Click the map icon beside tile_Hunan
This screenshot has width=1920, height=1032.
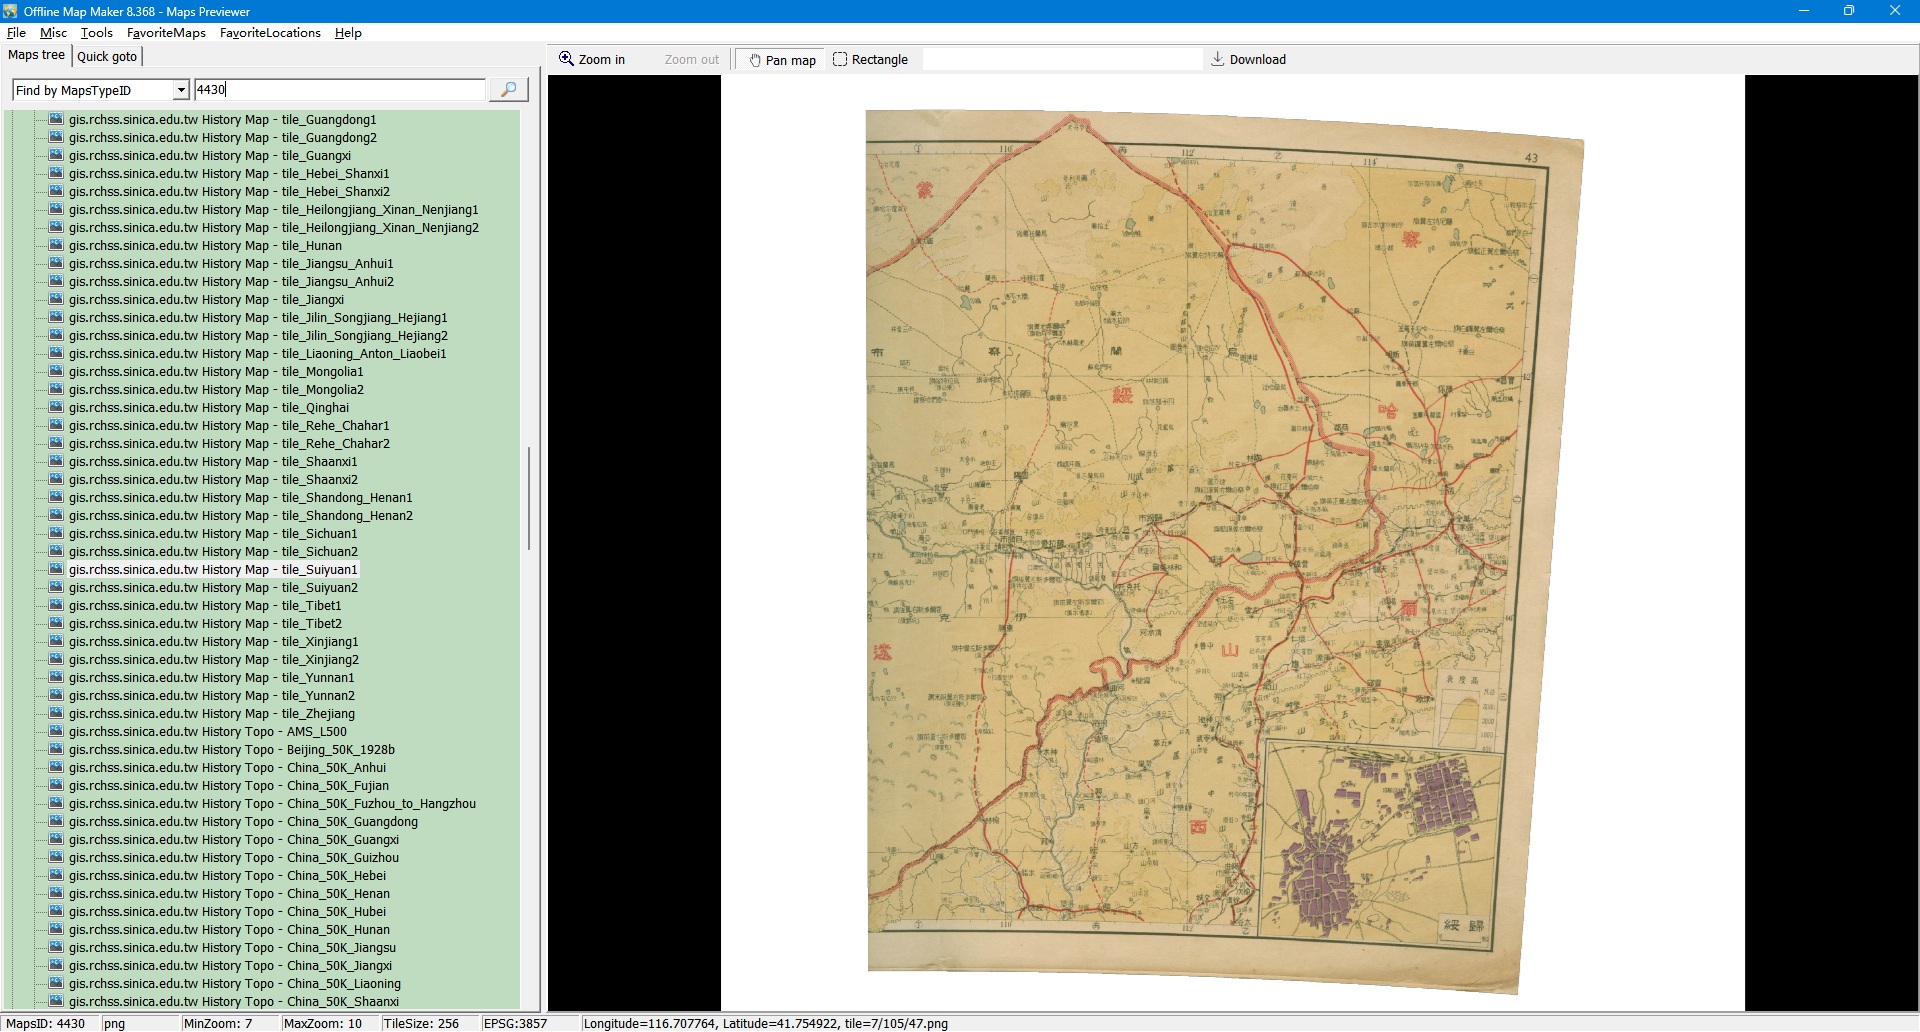coord(56,246)
